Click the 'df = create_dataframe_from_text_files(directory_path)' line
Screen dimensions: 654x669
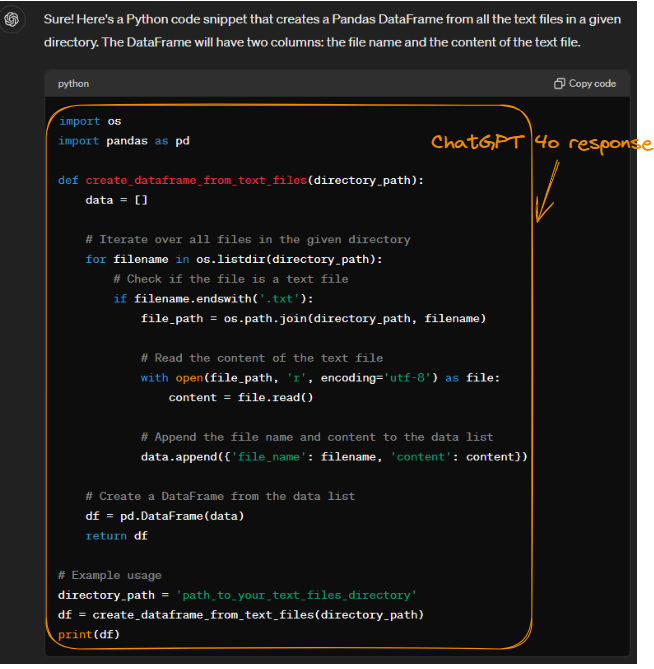(x=241, y=614)
